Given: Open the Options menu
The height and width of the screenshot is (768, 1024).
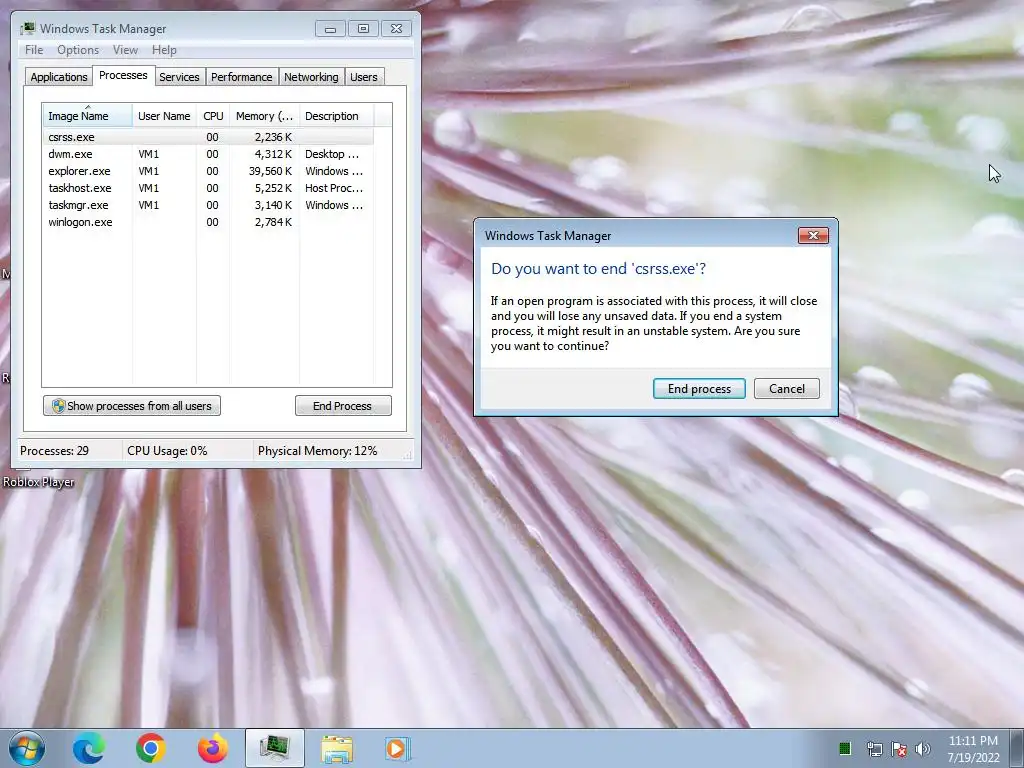Looking at the screenshot, I should (x=78, y=50).
